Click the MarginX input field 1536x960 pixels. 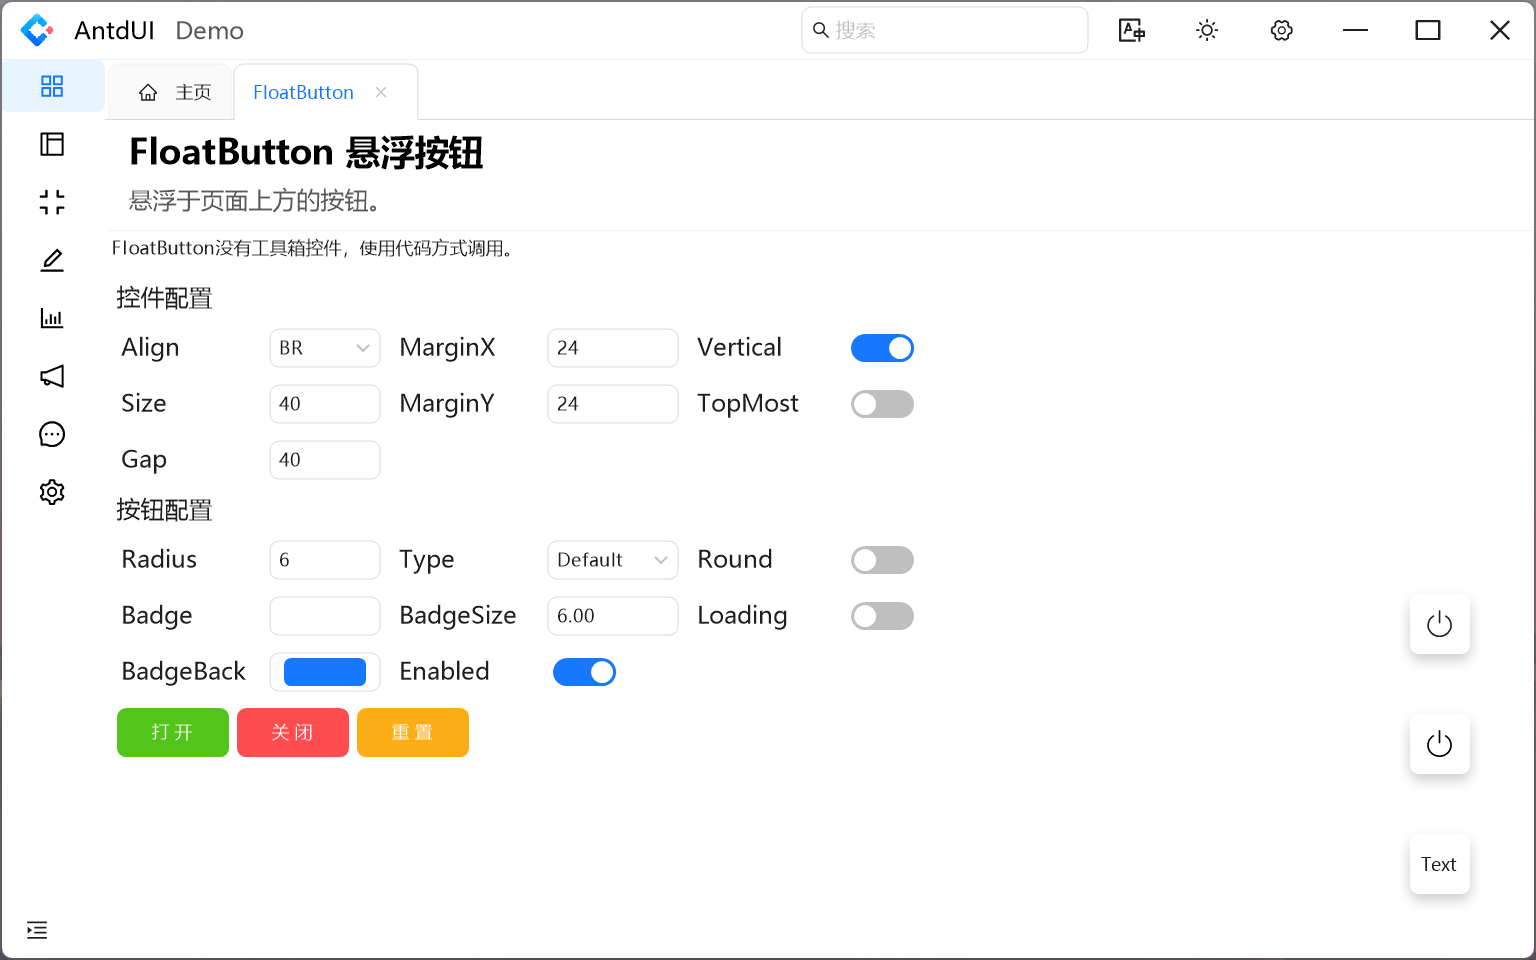point(612,348)
